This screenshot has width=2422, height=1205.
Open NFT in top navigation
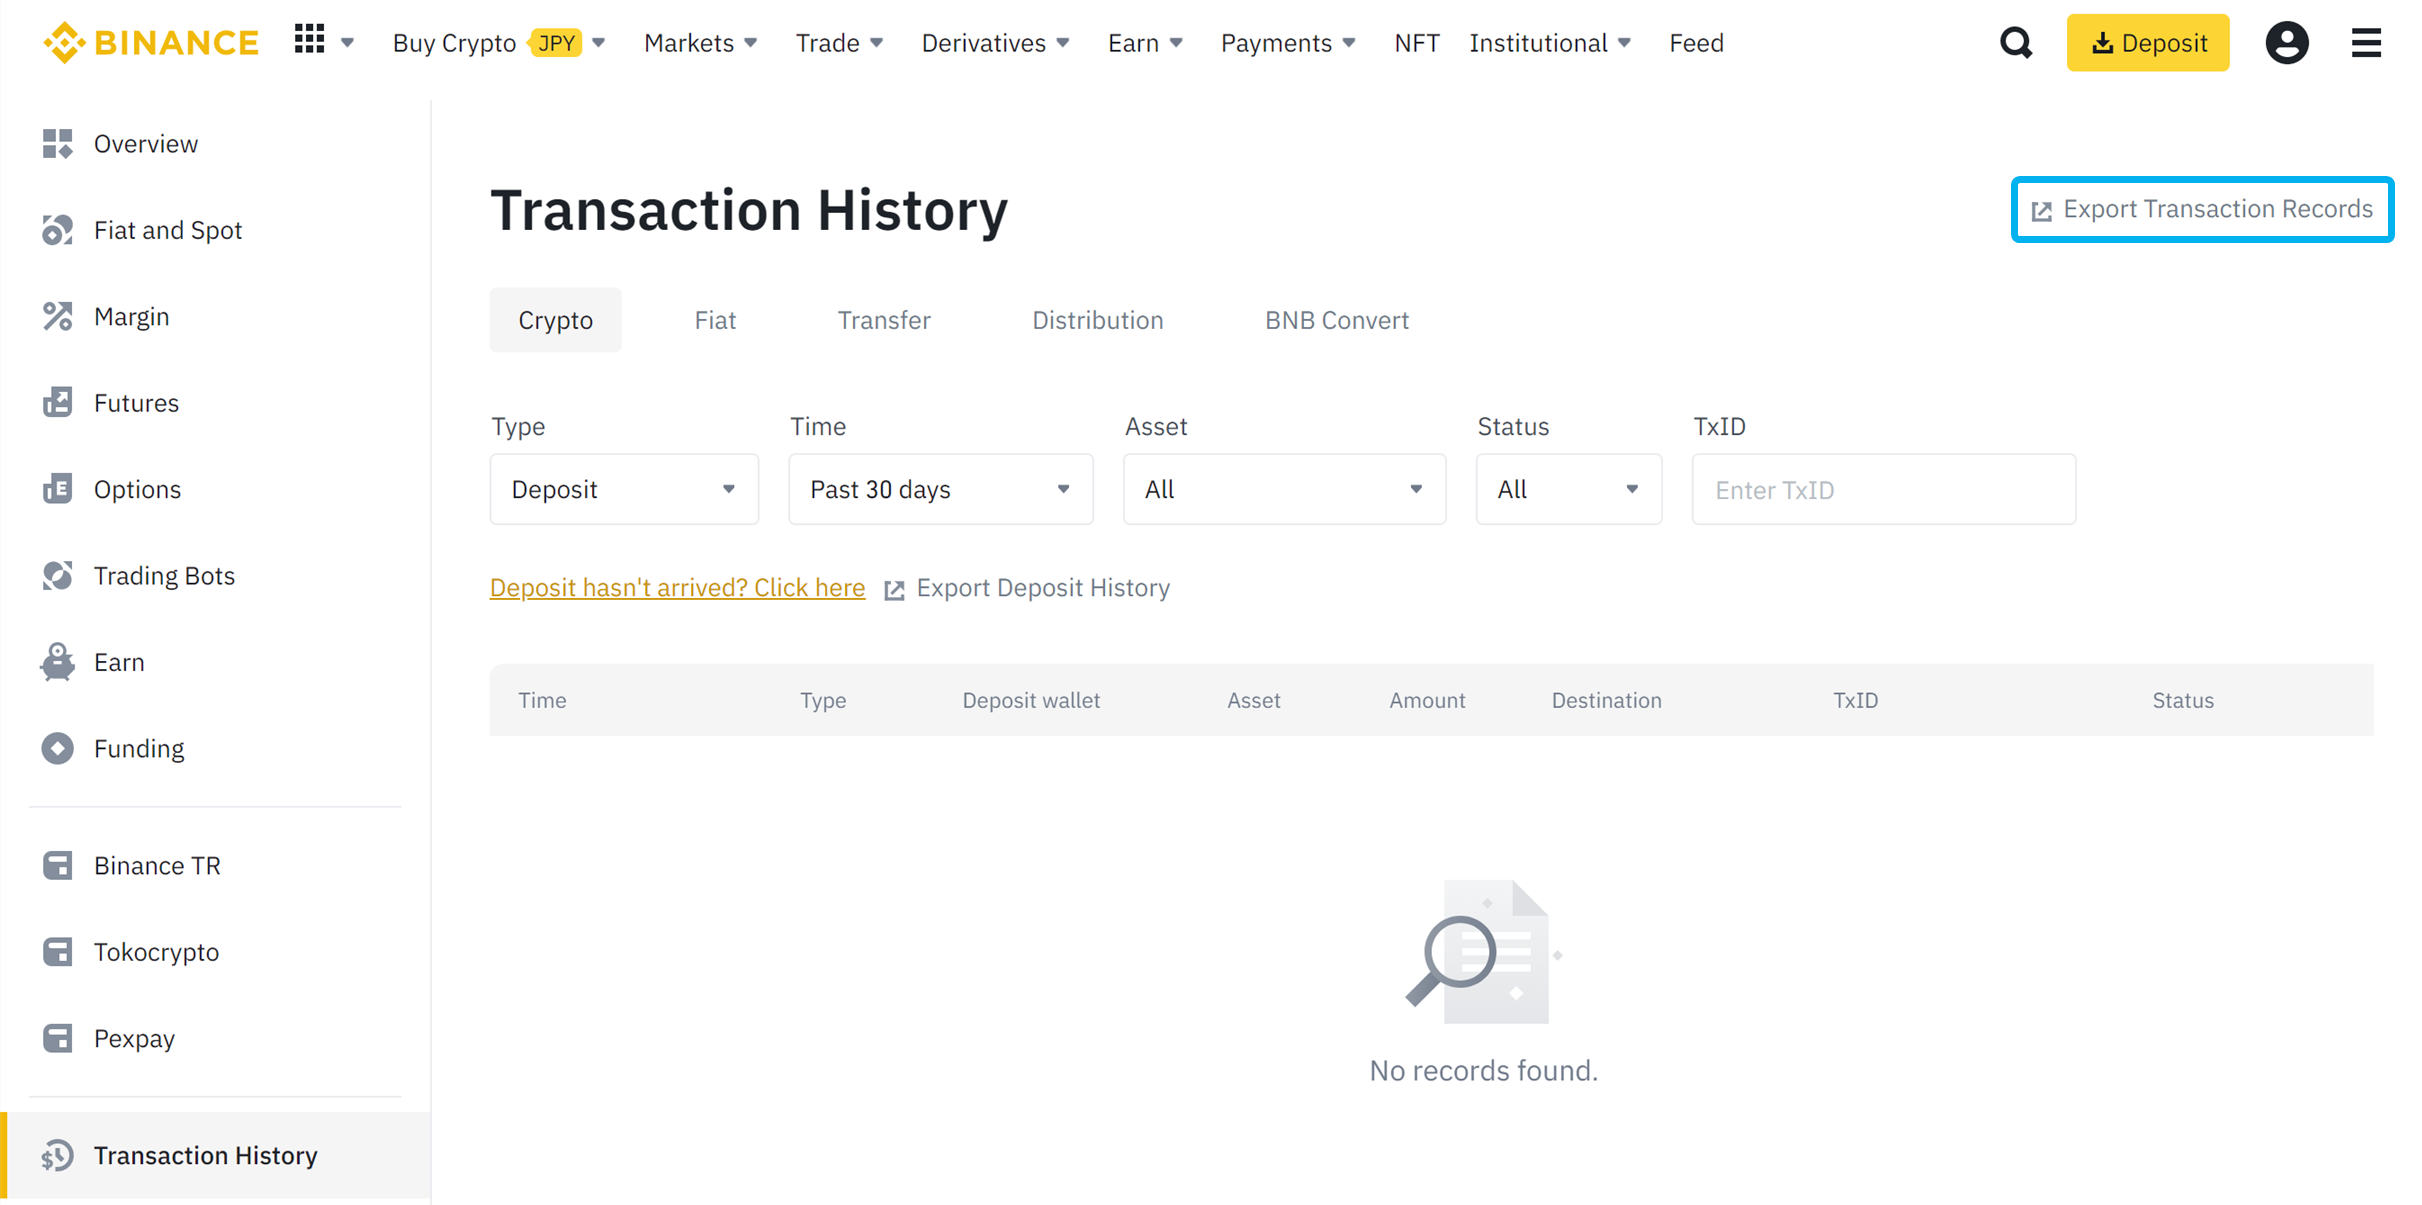[1416, 43]
